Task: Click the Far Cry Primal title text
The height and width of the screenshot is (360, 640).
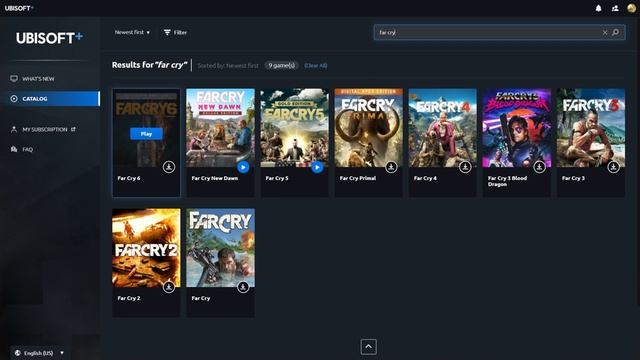Action: coord(358,178)
